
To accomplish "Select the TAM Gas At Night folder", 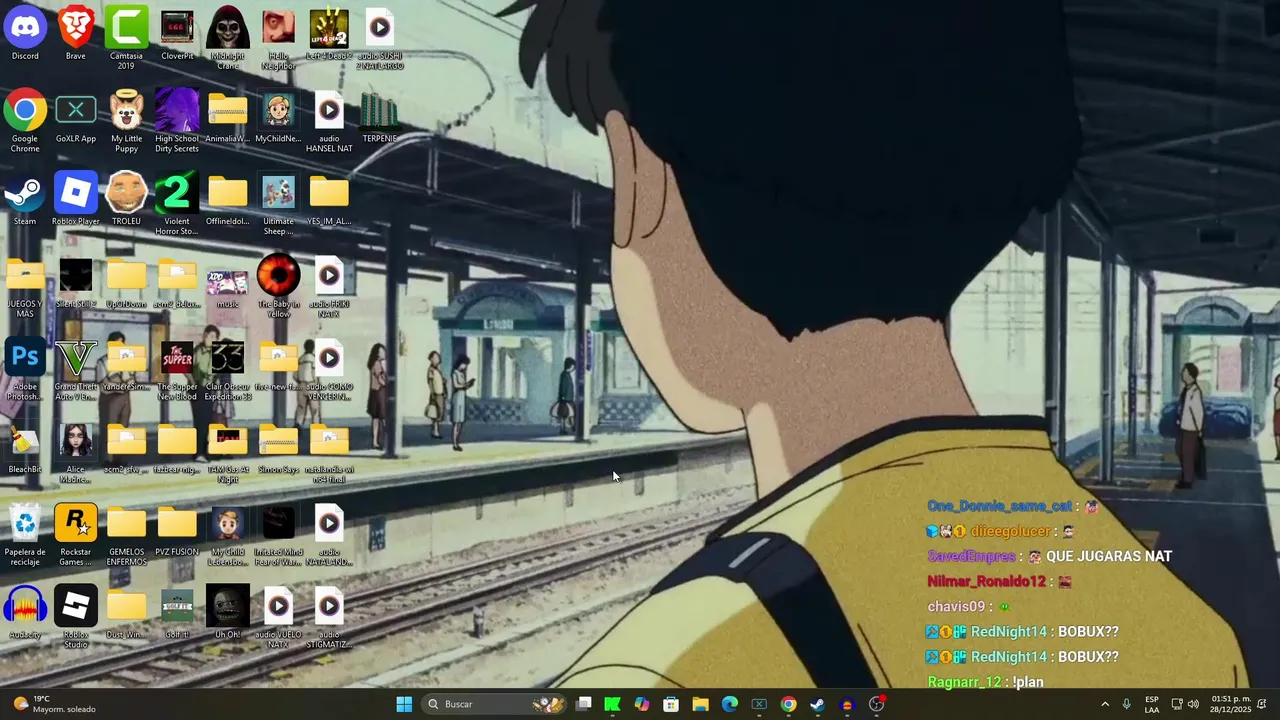I will (228, 452).
